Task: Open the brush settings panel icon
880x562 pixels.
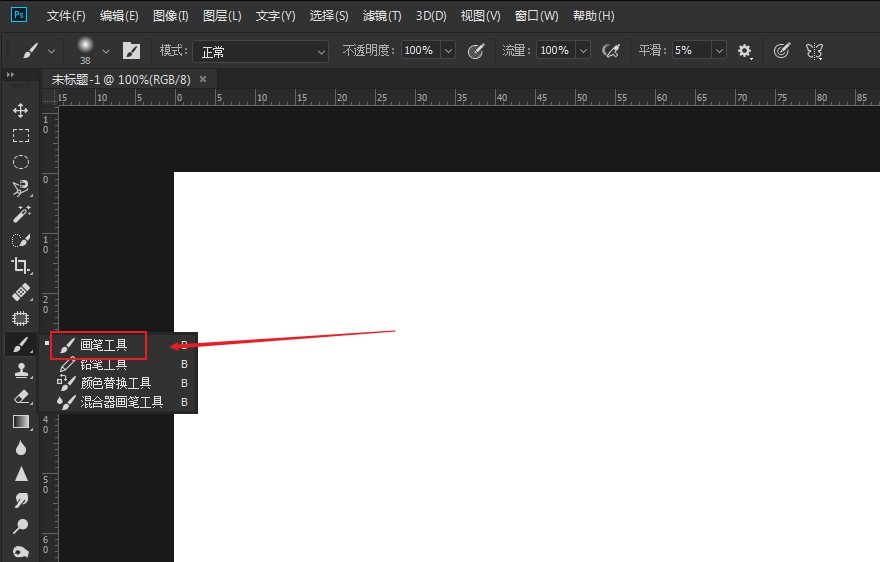Action: (x=131, y=51)
